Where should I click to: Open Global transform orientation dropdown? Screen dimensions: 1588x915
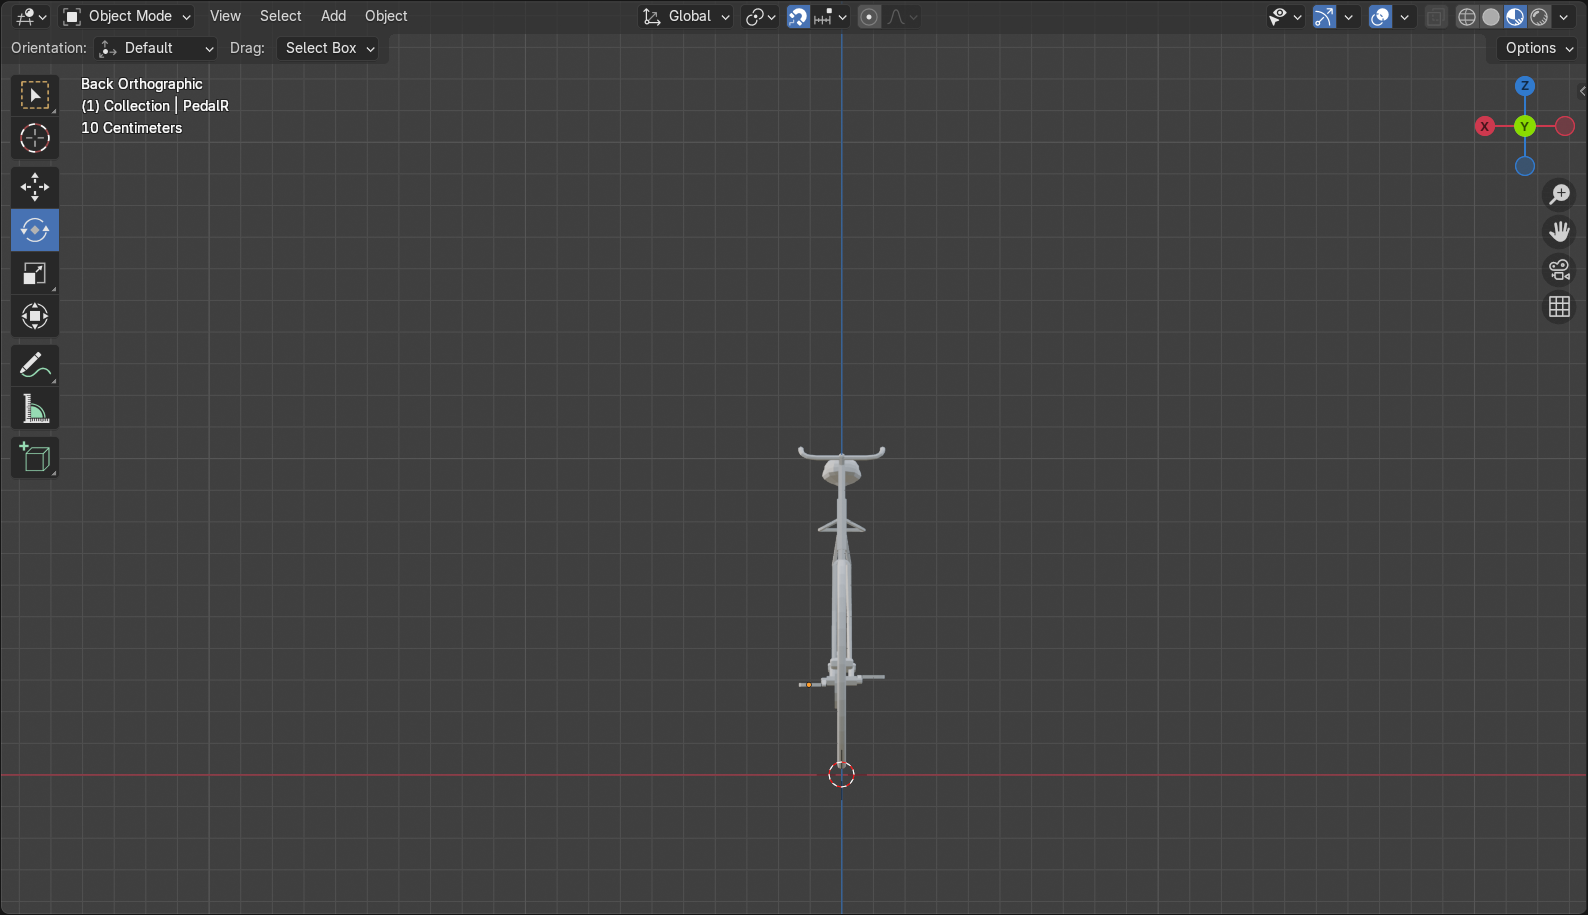(x=686, y=16)
